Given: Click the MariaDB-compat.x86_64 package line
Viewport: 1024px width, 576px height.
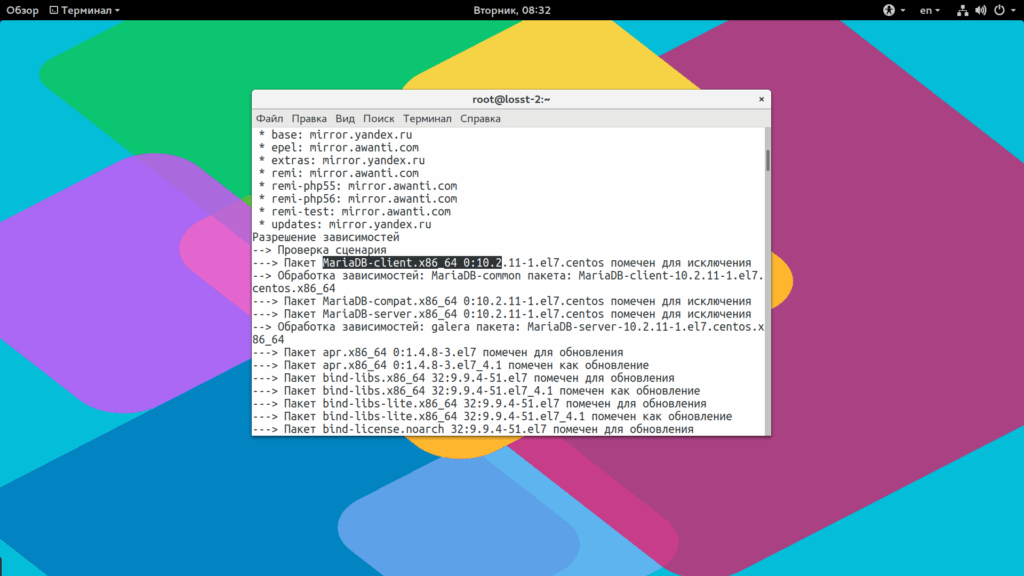Looking at the screenshot, I should [x=502, y=301].
